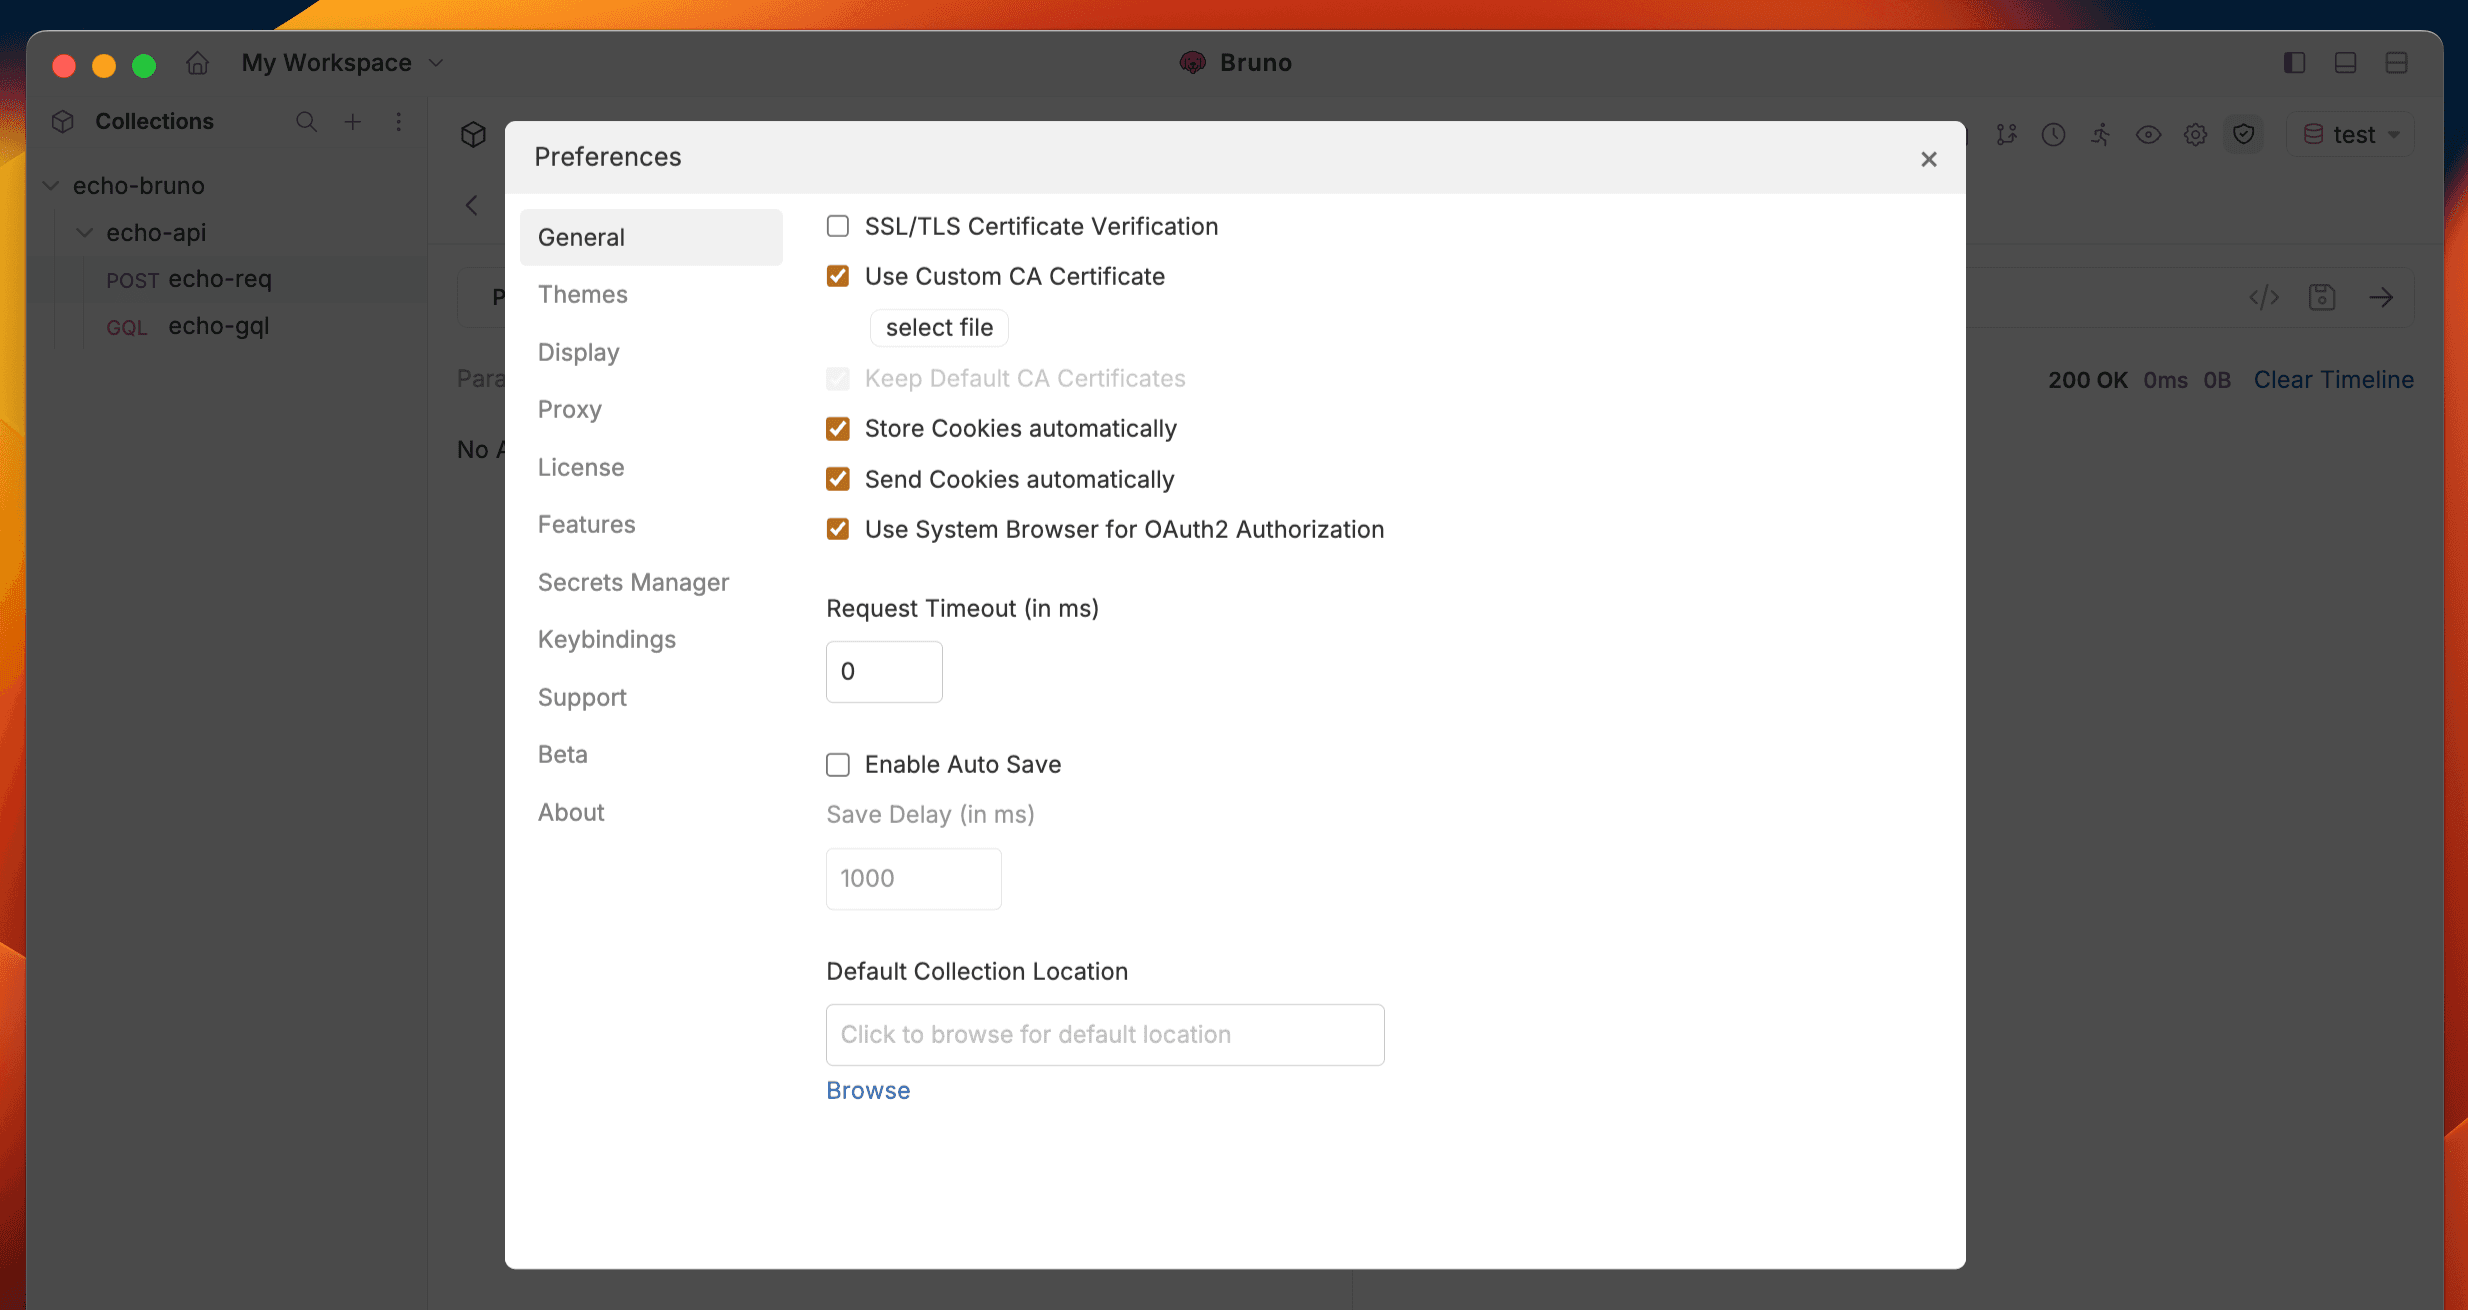2468x1310 pixels.
Task: Open the code generation icon near the URL bar
Action: point(2264,297)
